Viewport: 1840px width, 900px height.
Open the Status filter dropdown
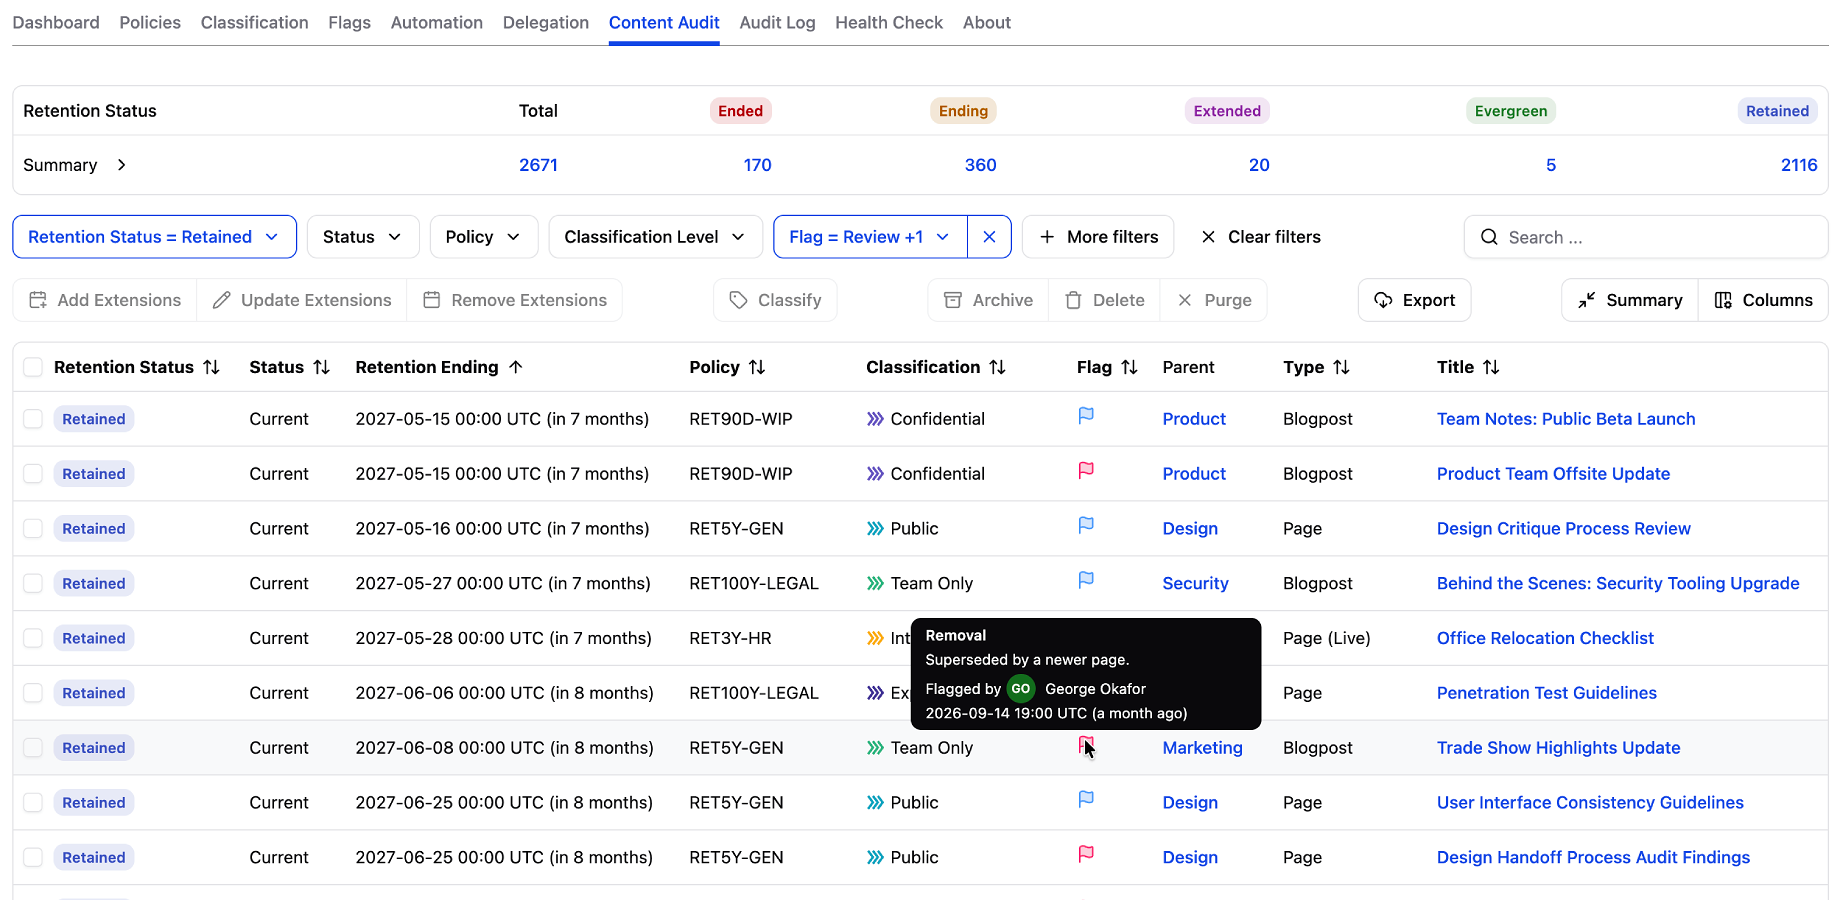362,237
